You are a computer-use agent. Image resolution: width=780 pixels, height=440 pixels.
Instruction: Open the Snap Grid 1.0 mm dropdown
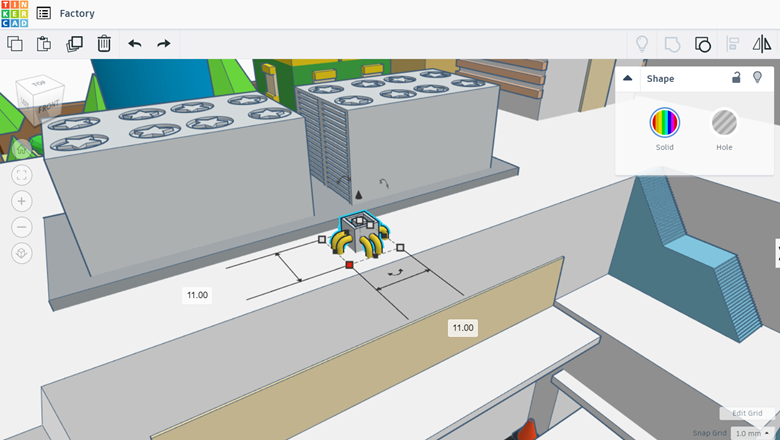click(752, 434)
